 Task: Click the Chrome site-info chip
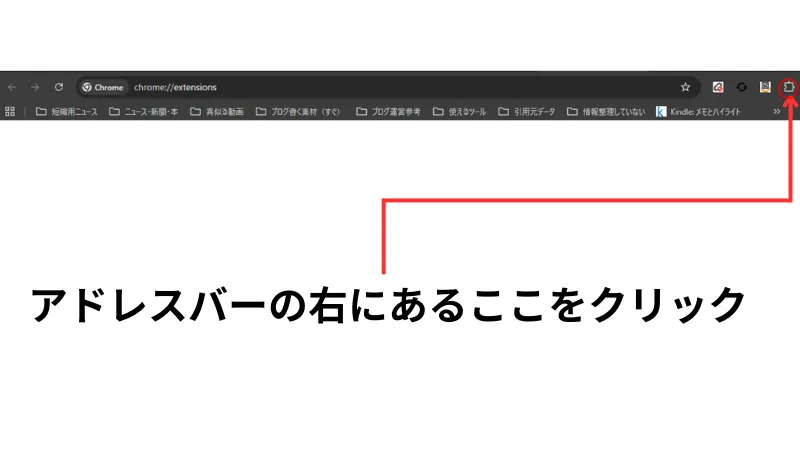[103, 87]
